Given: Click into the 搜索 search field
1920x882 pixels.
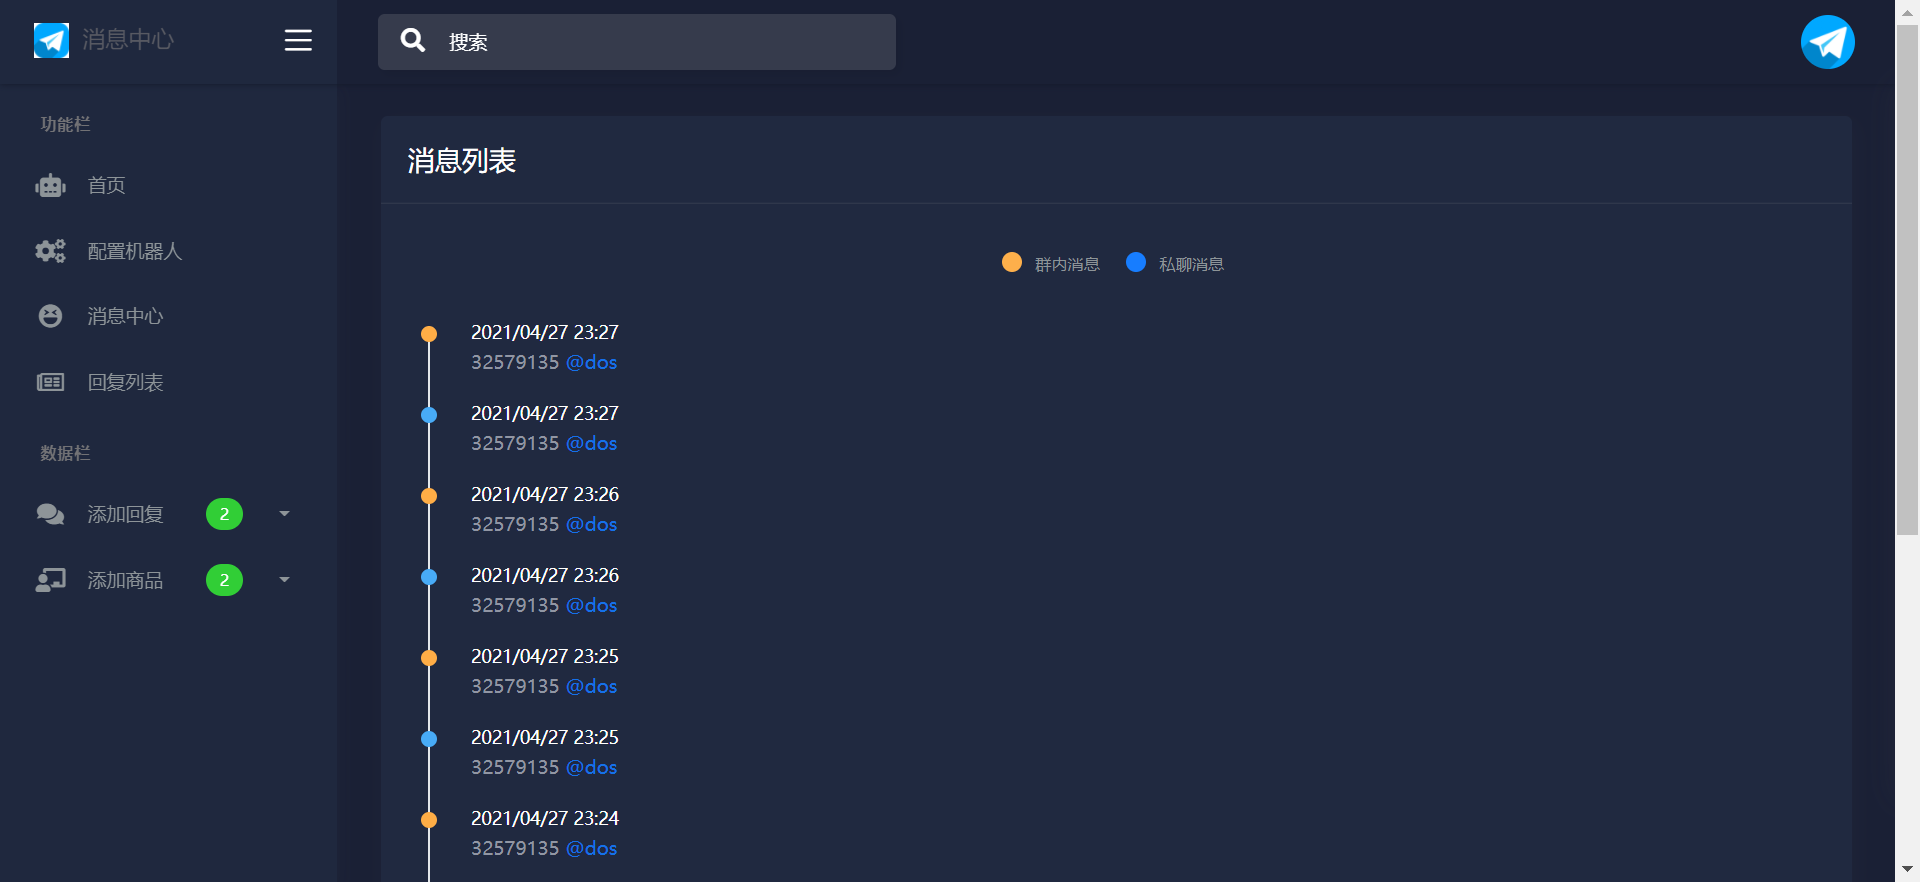Looking at the screenshot, I should tap(660, 42).
